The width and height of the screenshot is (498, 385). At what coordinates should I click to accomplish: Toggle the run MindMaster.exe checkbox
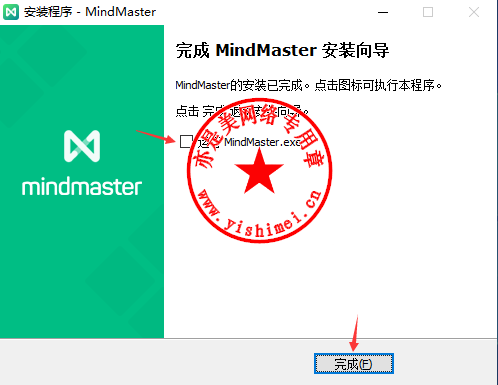(186, 141)
